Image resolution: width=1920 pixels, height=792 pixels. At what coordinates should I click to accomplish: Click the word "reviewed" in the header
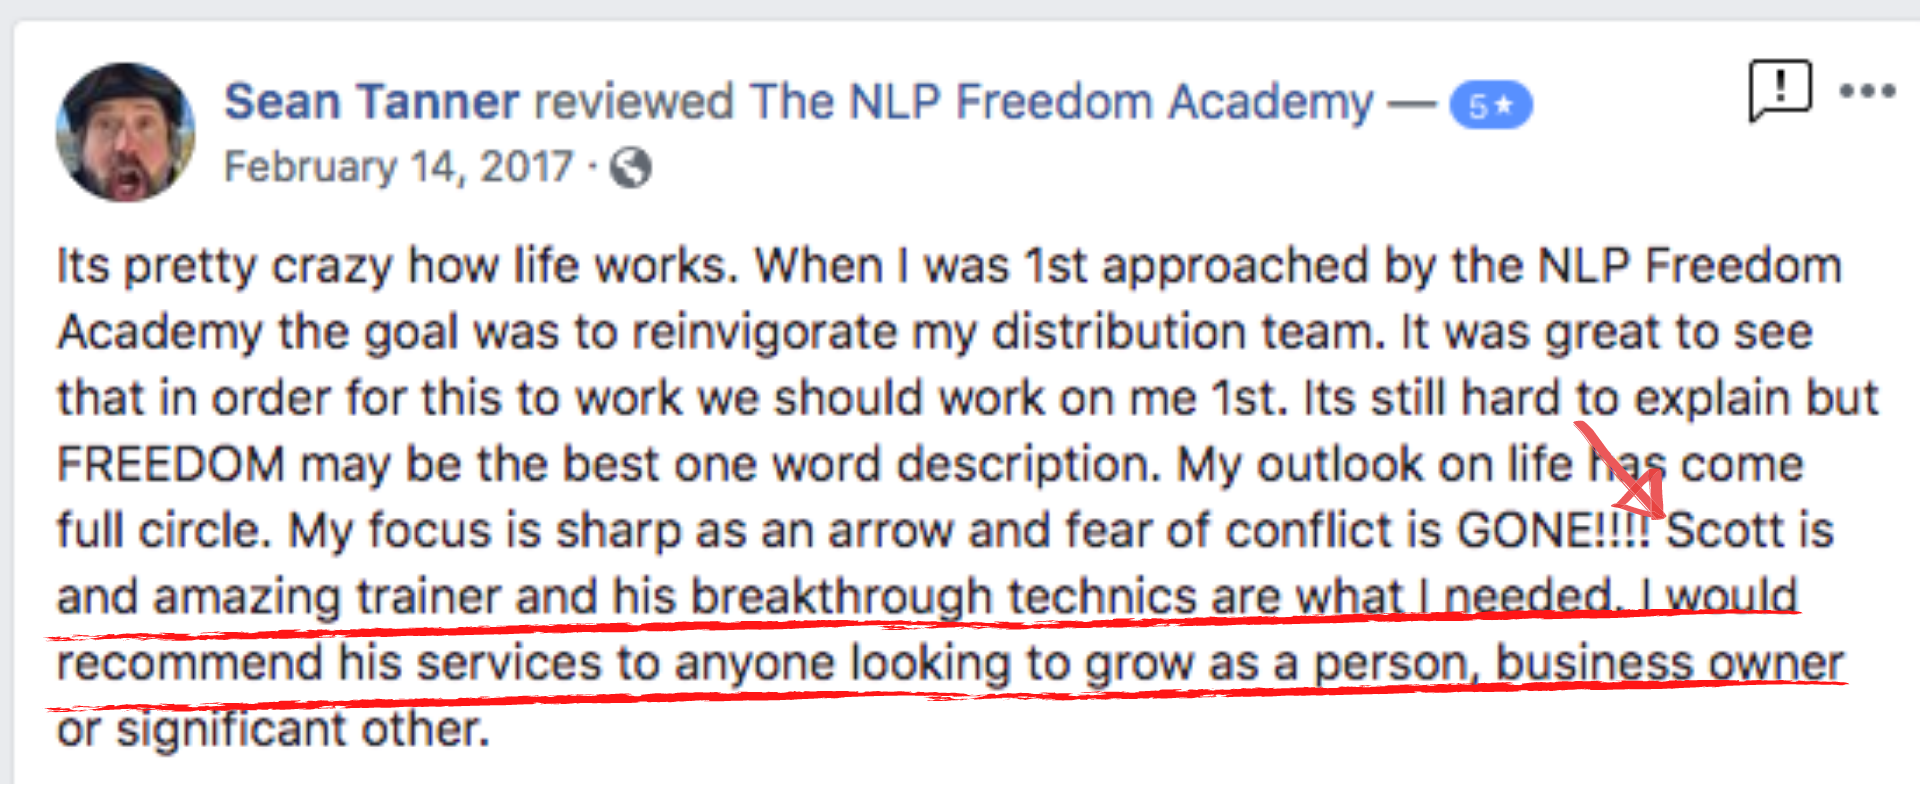pos(634,102)
